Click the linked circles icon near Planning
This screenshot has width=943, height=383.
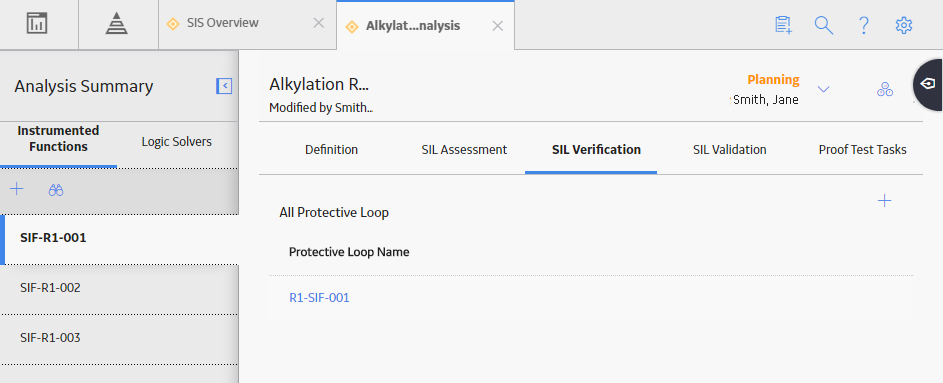pyautogui.click(x=885, y=90)
